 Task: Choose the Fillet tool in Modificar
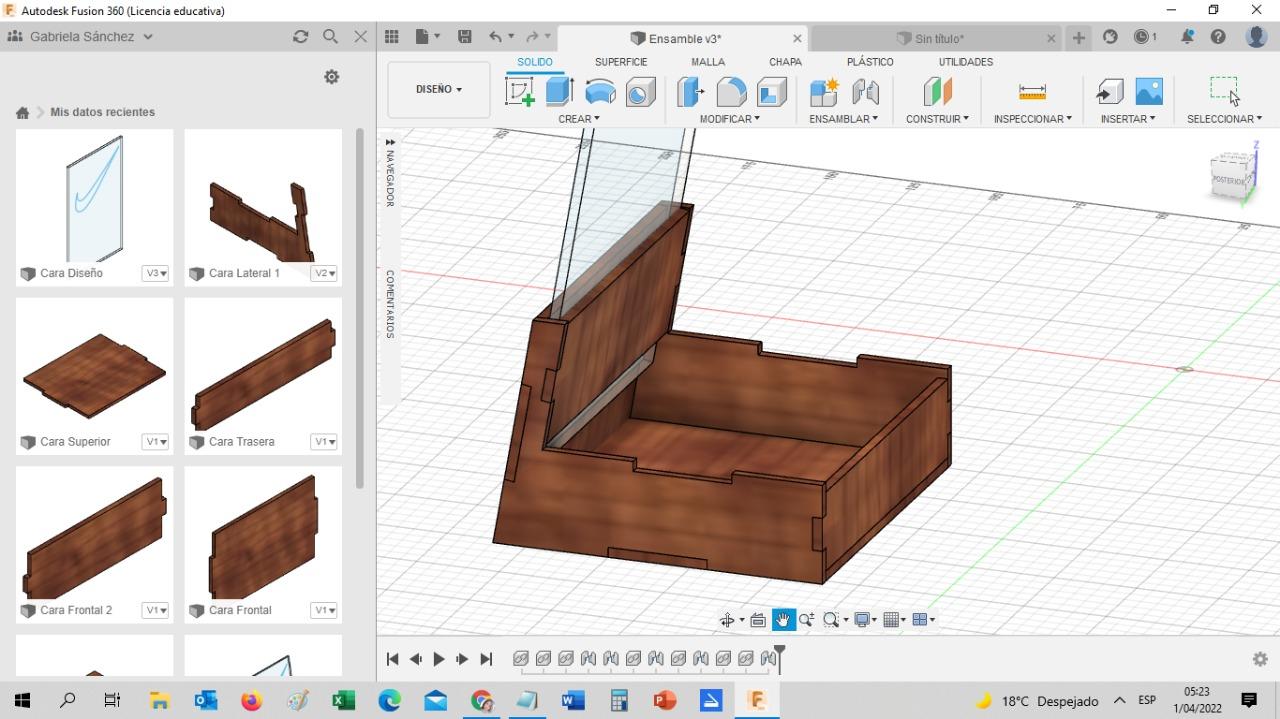tap(731, 92)
